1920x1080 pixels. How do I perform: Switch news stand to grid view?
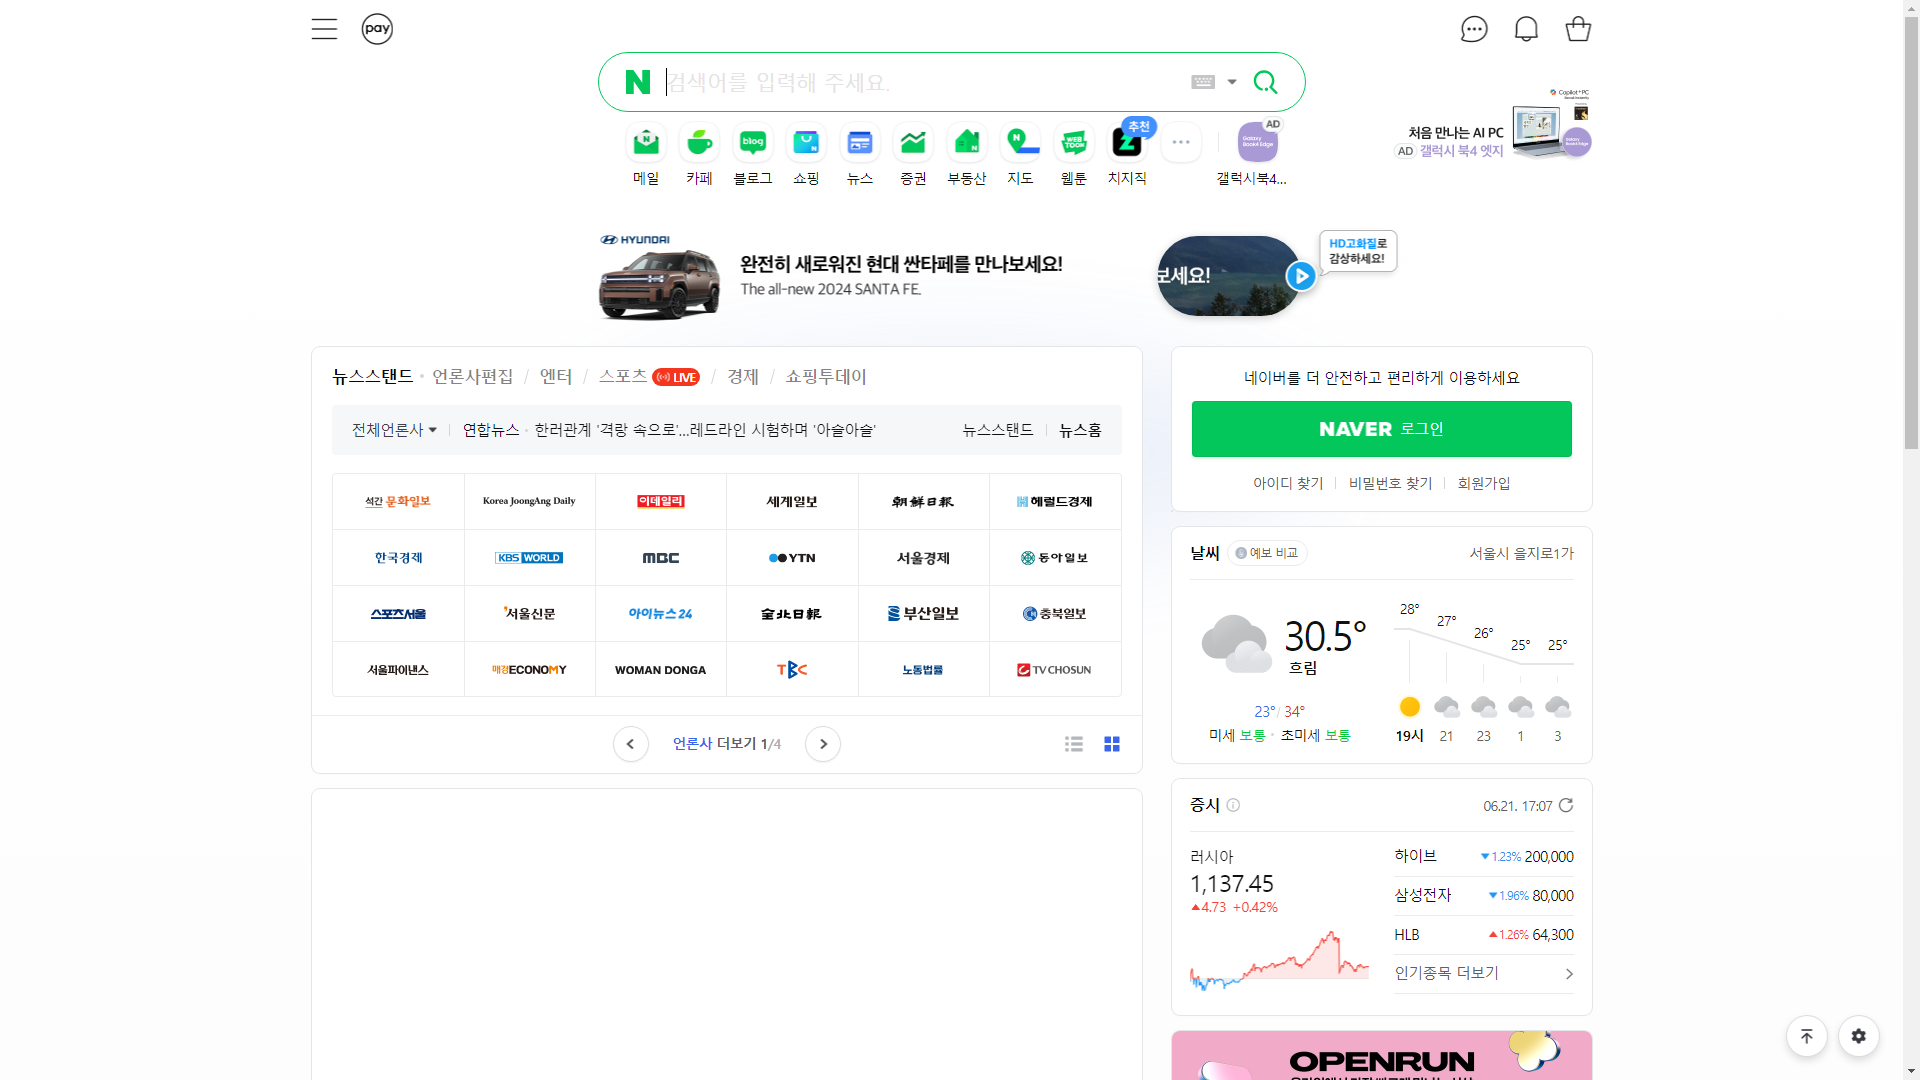tap(1112, 744)
